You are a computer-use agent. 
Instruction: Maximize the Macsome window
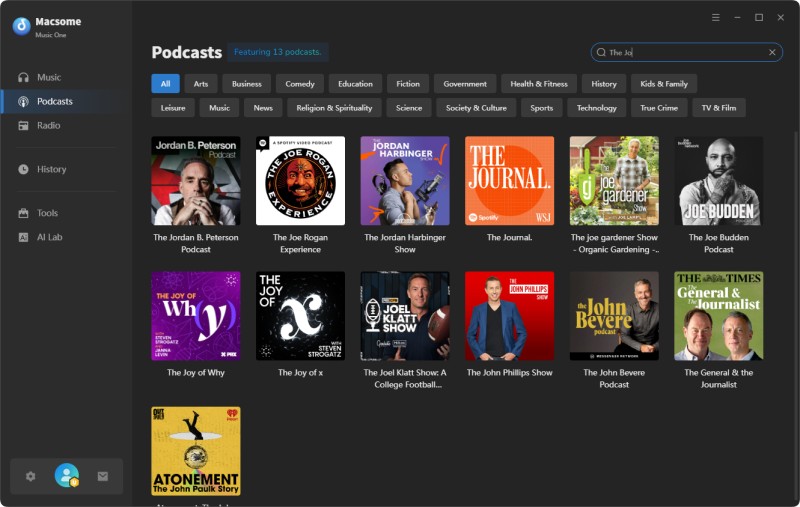[759, 17]
